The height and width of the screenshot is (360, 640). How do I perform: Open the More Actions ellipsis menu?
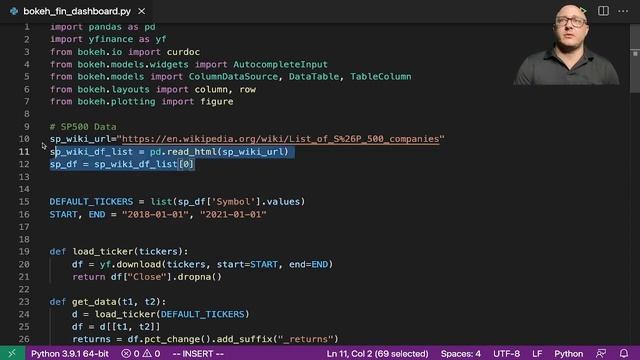click(x=623, y=11)
